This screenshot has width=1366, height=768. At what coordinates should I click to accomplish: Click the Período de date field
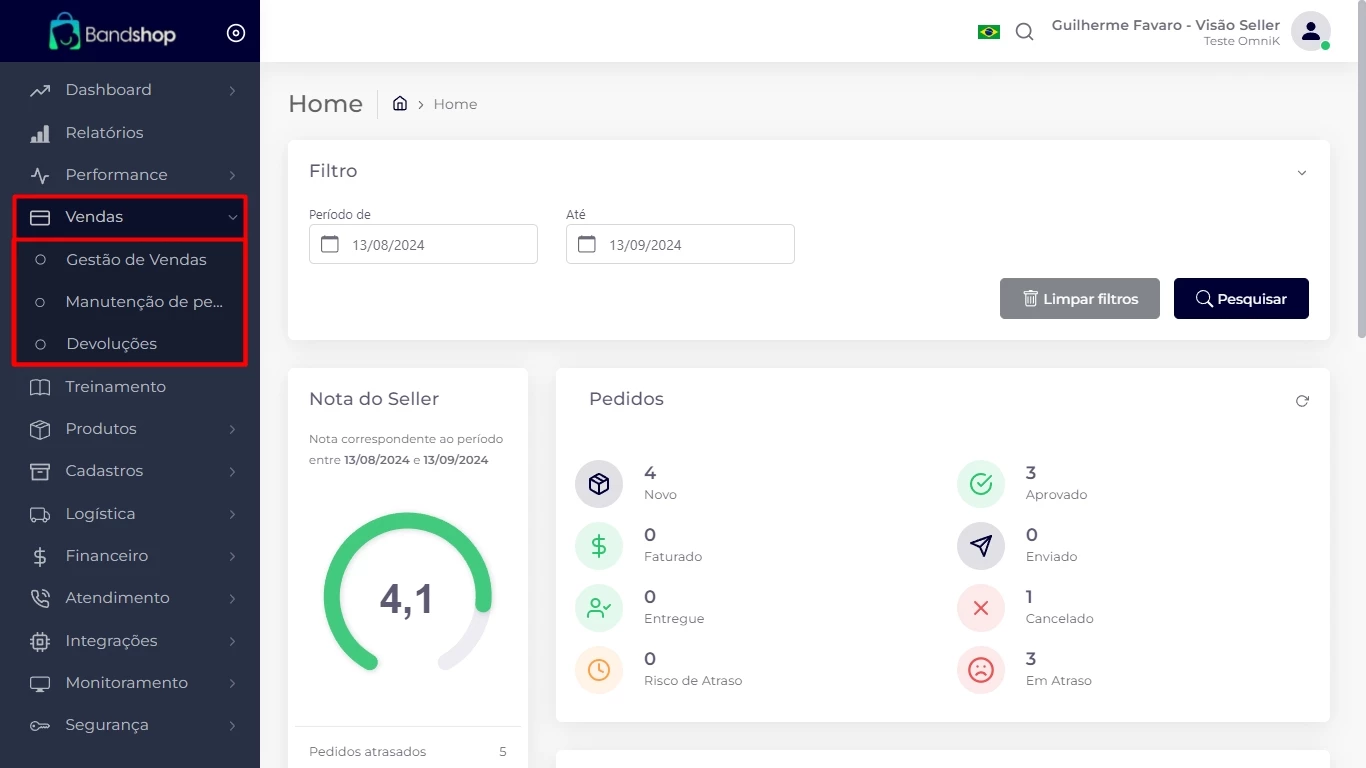423,244
